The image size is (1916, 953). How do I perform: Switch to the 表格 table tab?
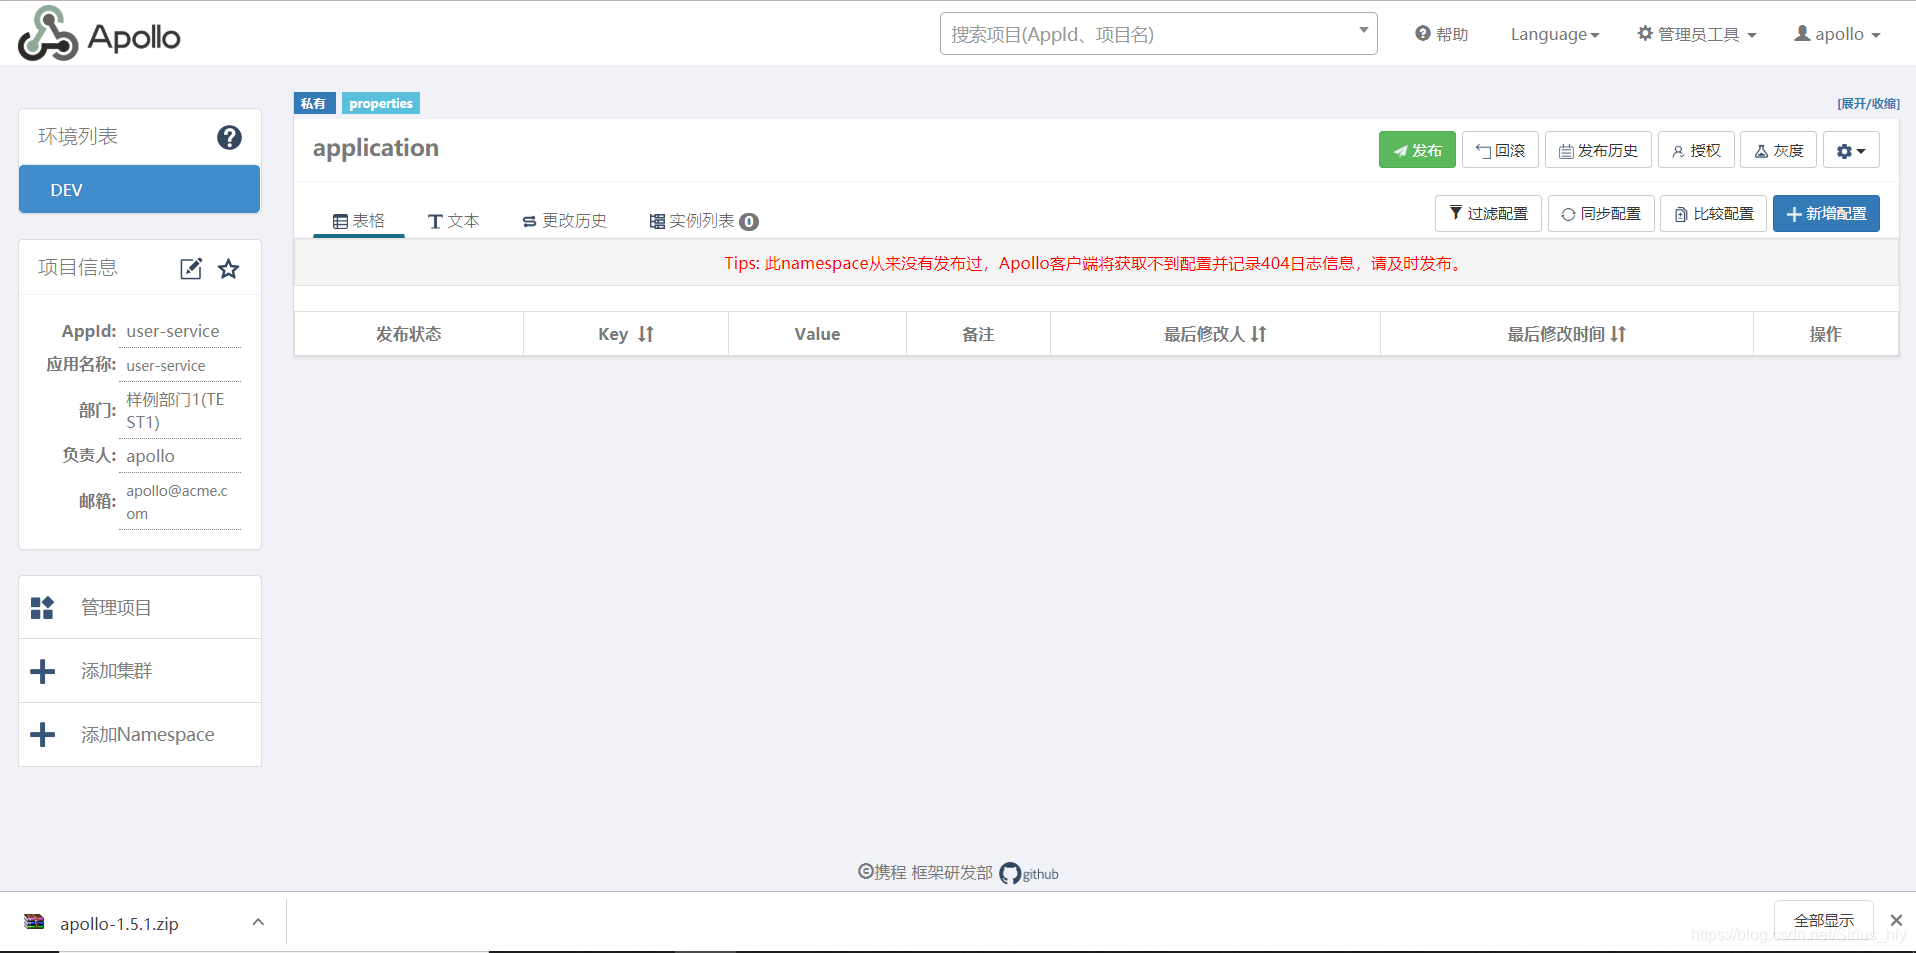359,221
